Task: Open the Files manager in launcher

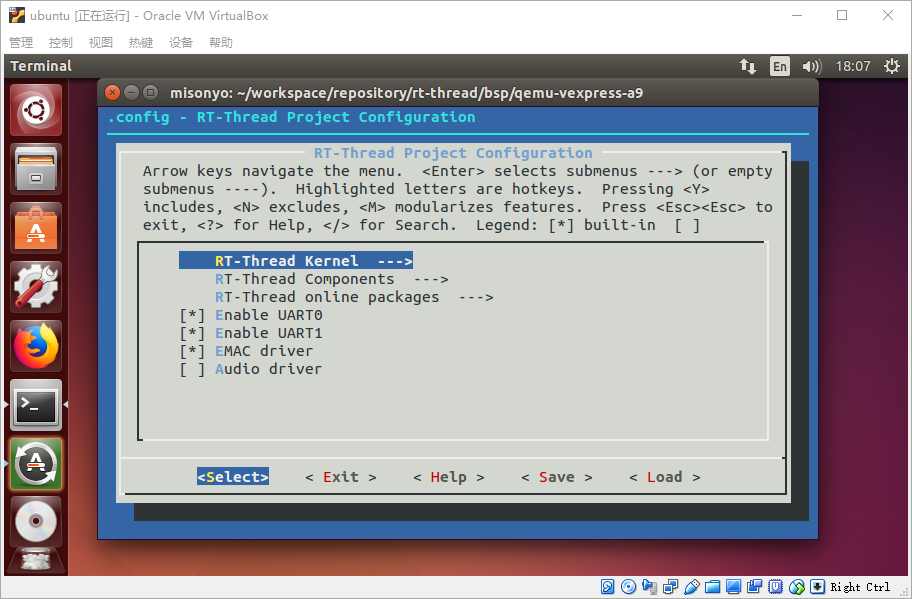Action: click(x=36, y=169)
